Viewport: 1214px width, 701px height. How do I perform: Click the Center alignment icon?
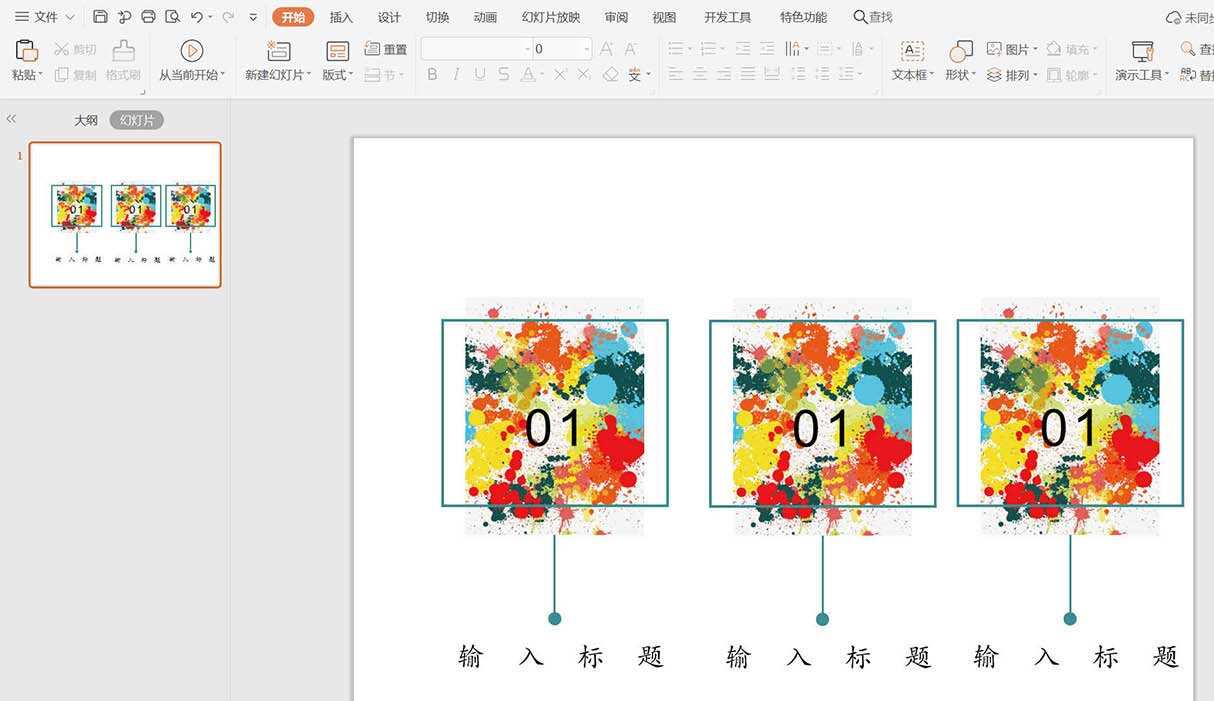700,75
